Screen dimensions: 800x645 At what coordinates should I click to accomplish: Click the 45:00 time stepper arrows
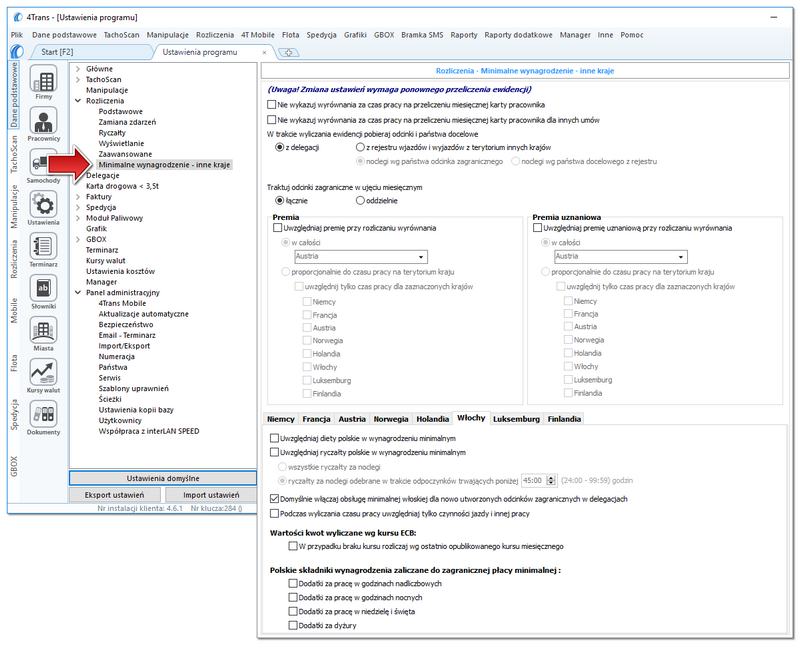(x=551, y=480)
